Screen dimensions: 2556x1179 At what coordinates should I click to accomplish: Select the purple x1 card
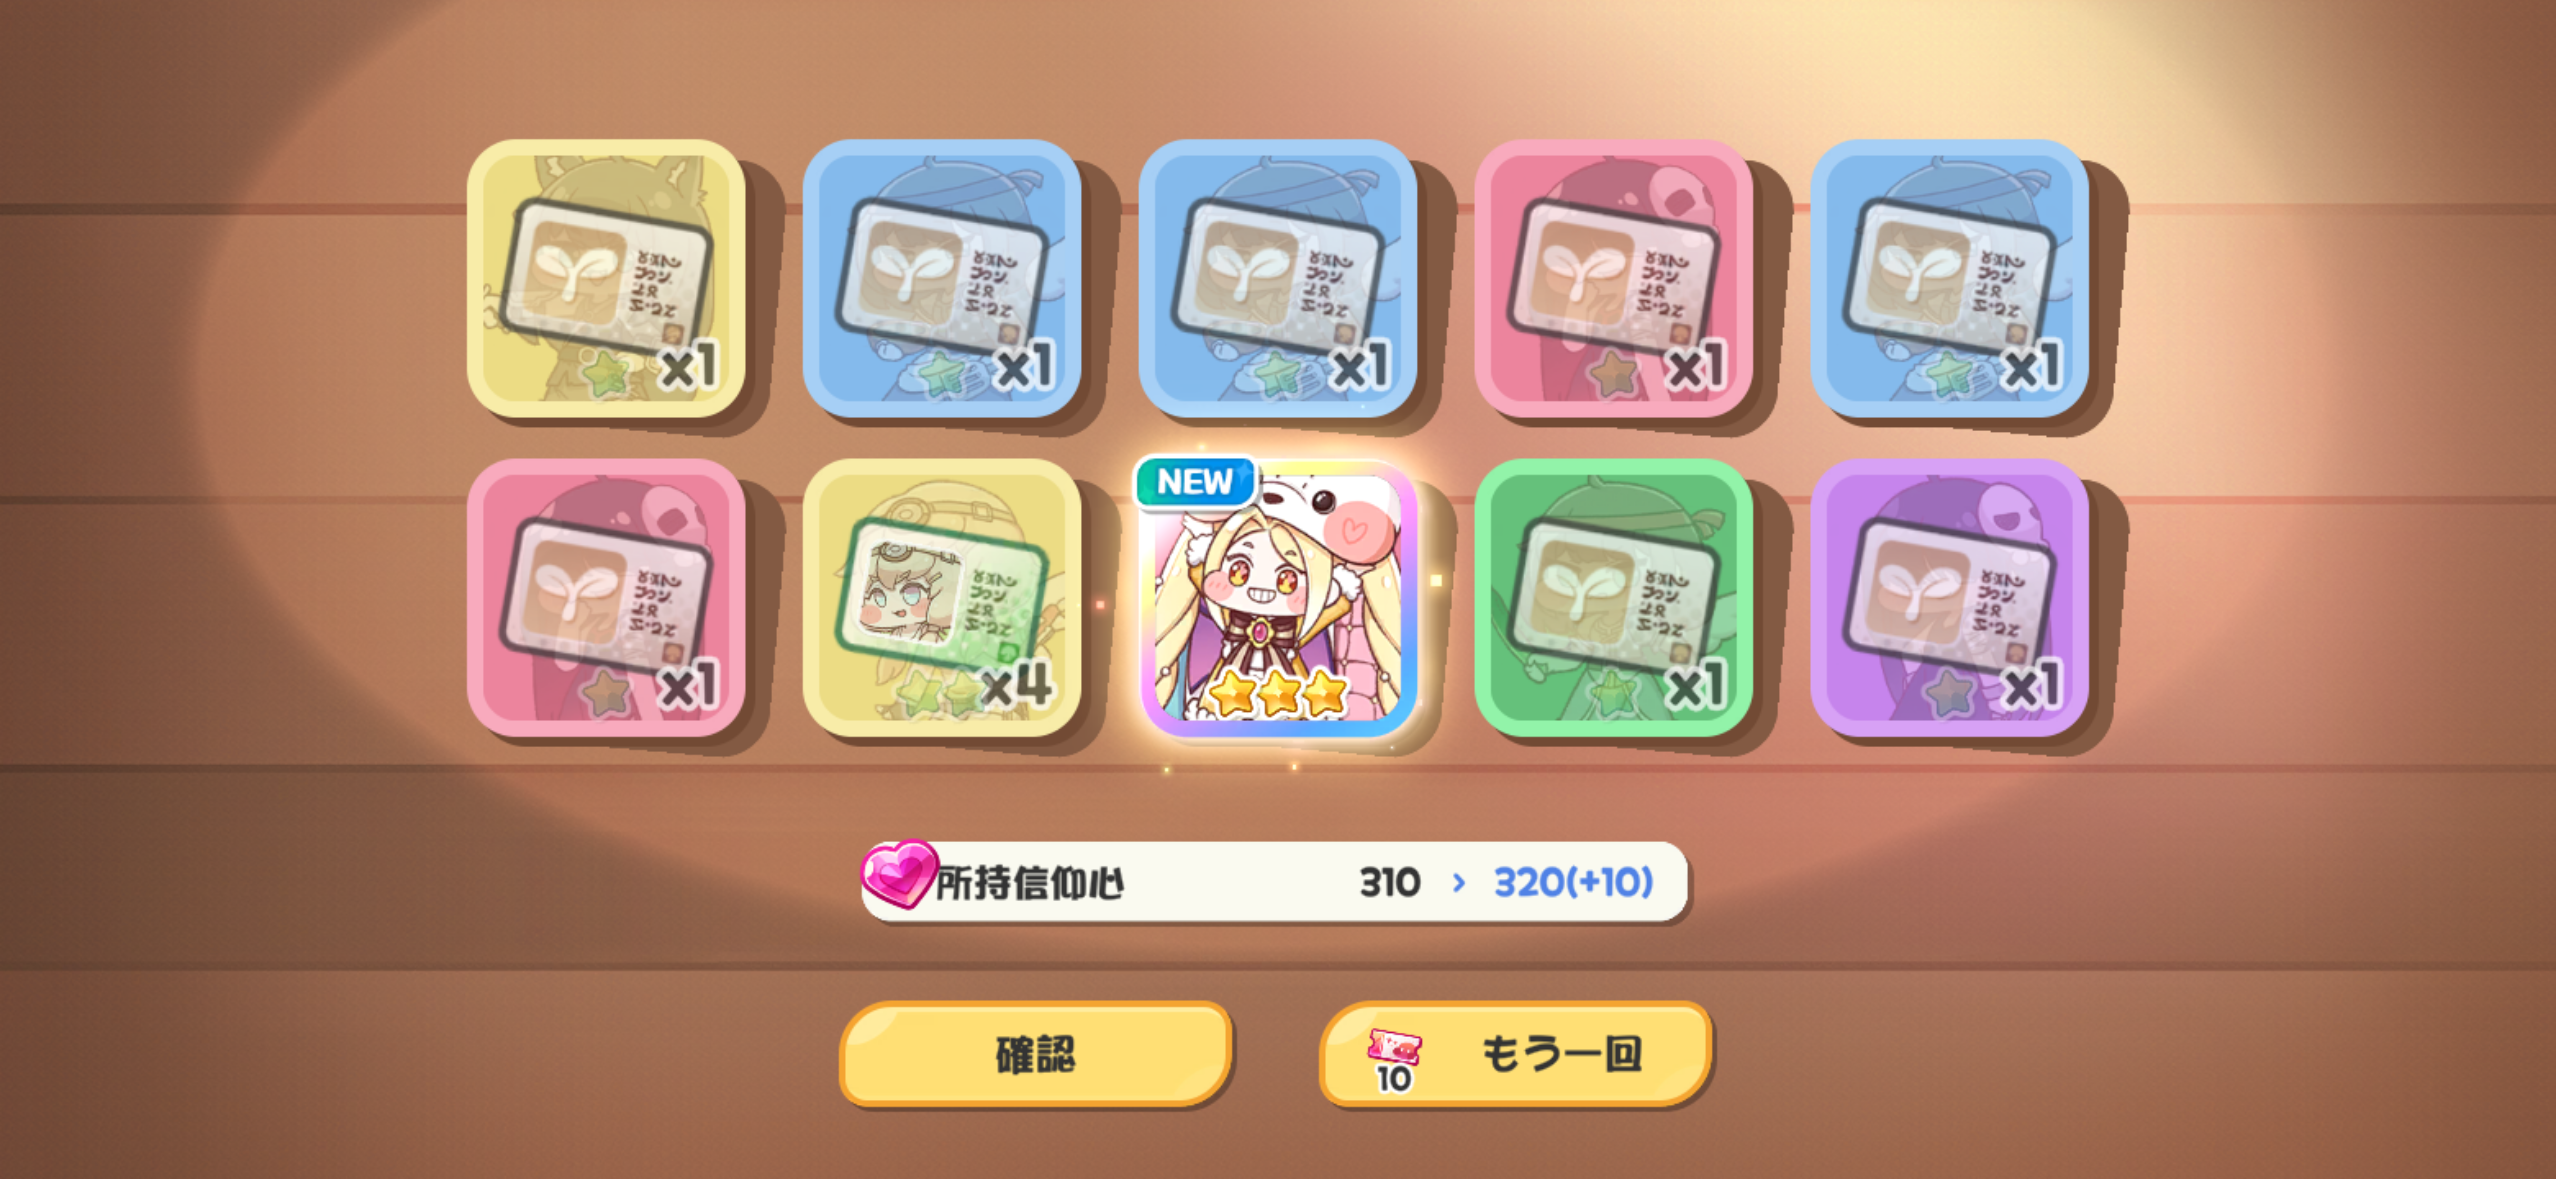coord(1950,598)
